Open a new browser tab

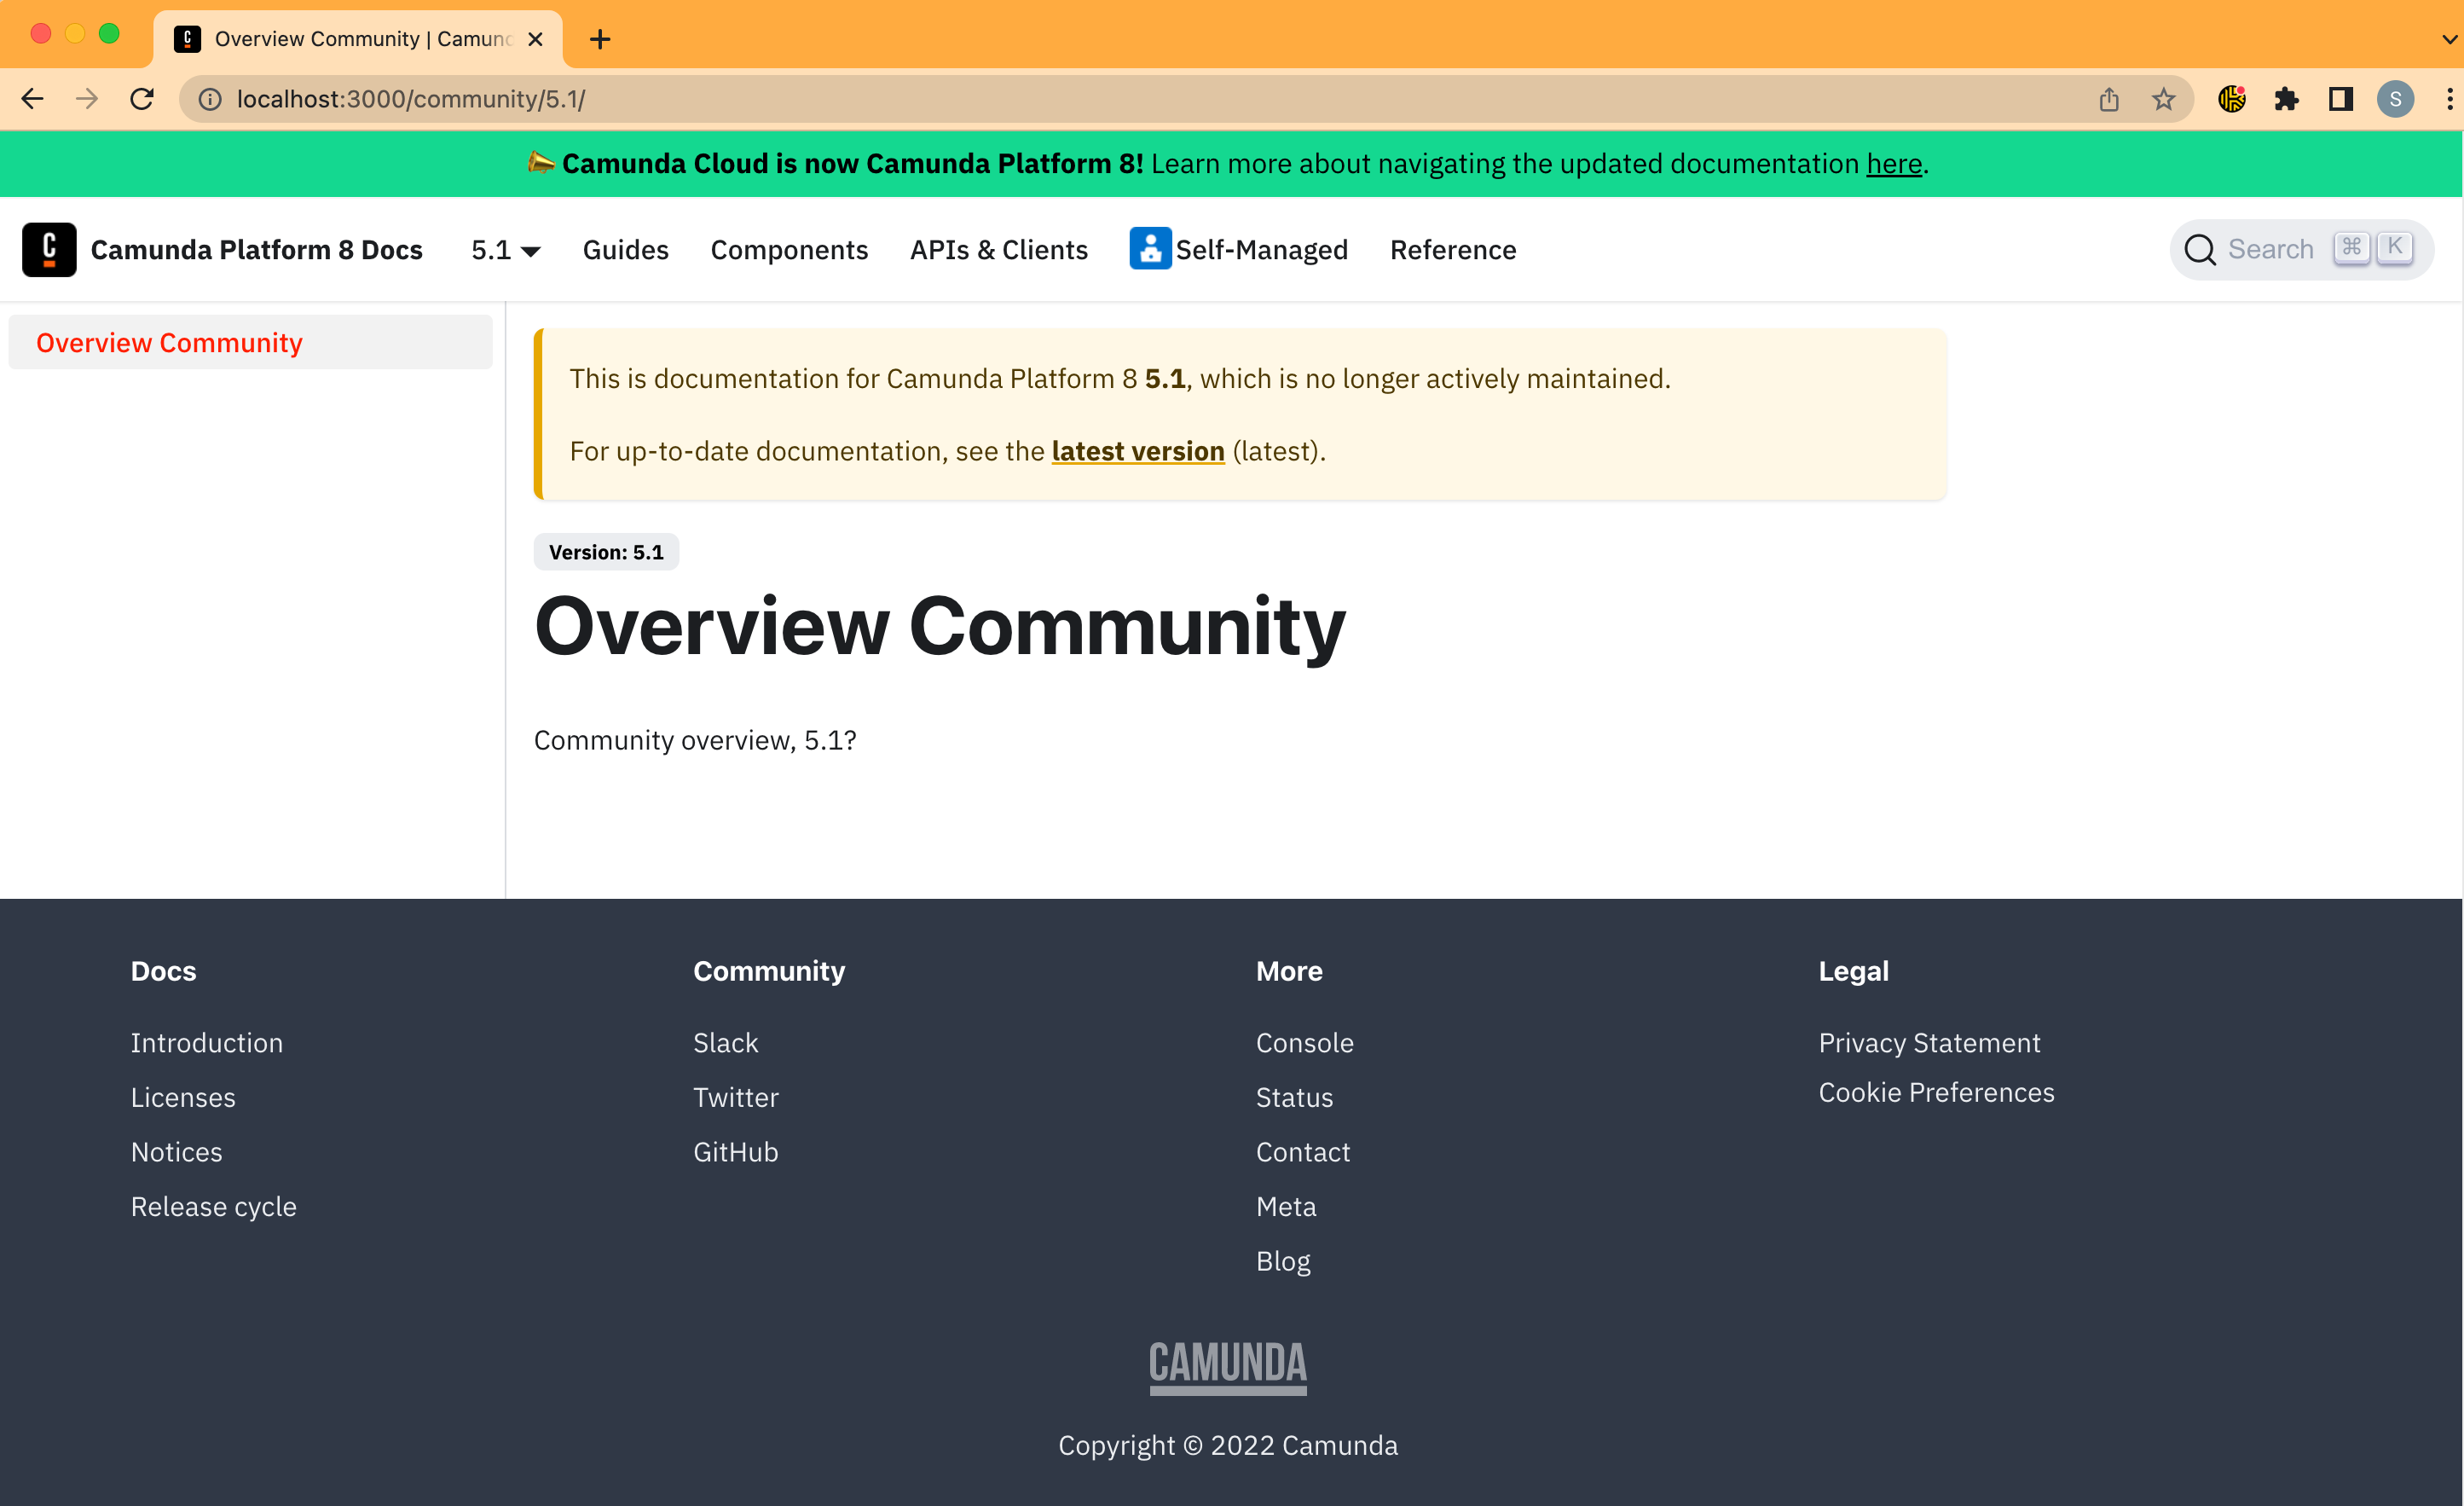tap(600, 39)
